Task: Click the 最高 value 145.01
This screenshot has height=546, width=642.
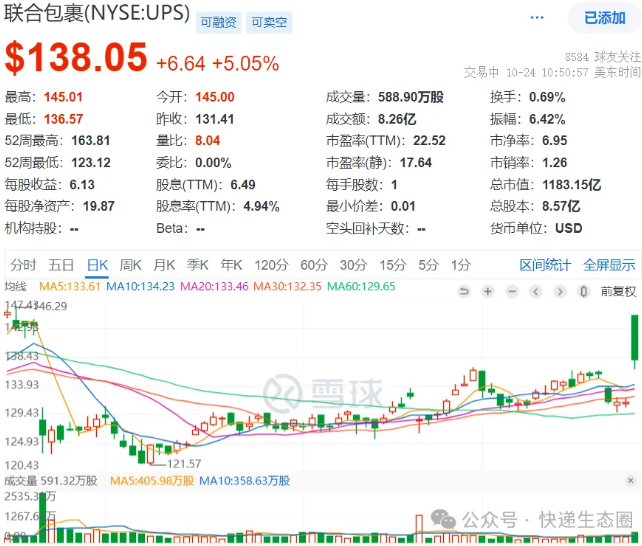Action: [63, 97]
